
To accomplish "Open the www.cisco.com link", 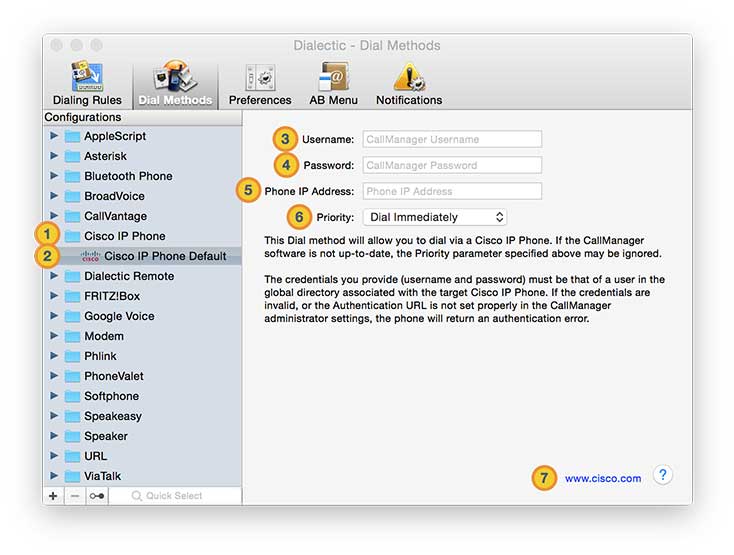I will coord(603,478).
